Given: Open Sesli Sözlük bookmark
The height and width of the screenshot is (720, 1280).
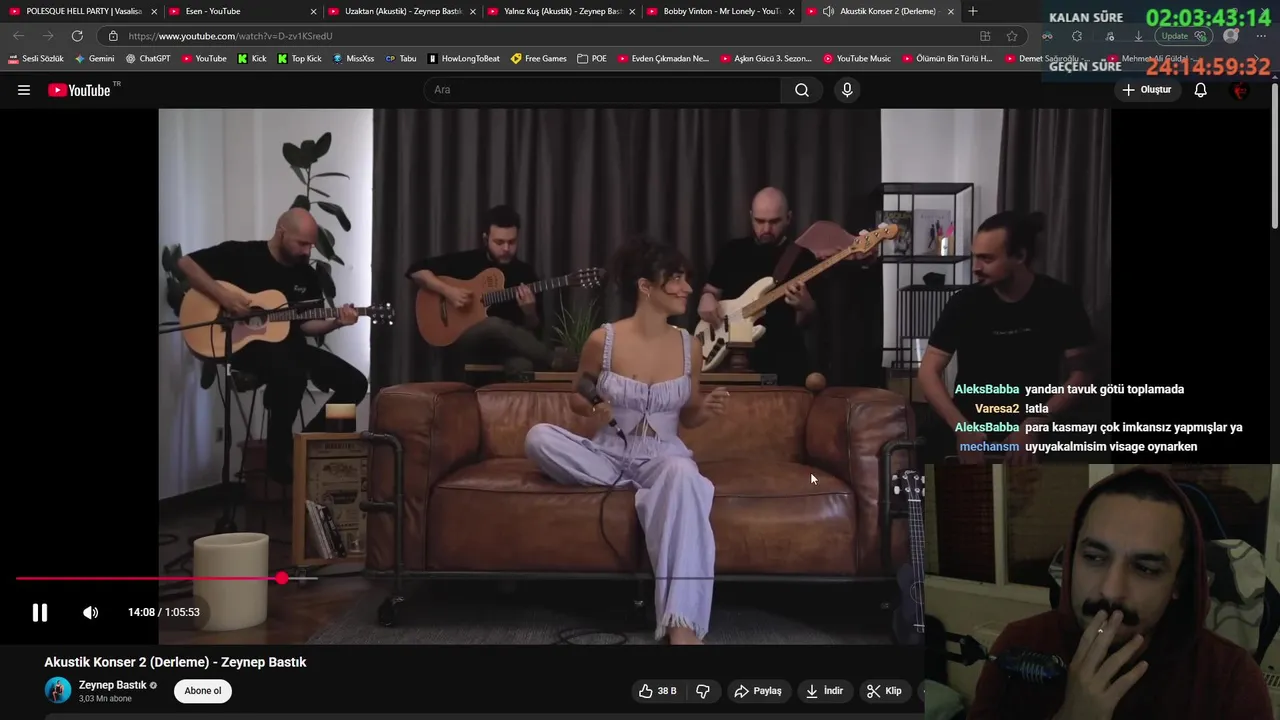Looking at the screenshot, I should coord(36,59).
